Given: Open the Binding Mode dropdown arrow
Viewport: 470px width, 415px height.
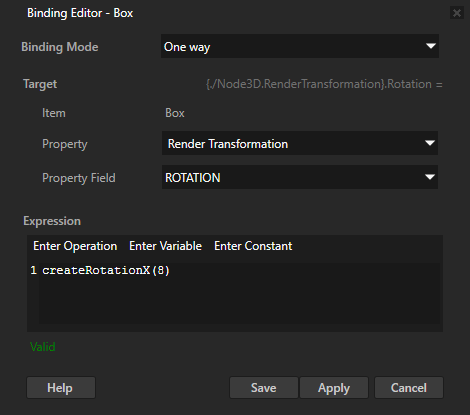Looking at the screenshot, I should pos(431,46).
